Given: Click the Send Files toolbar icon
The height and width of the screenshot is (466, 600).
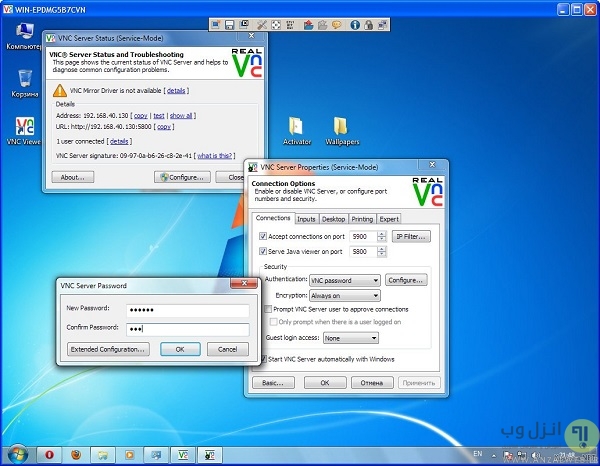Looking at the screenshot, I should point(308,25).
